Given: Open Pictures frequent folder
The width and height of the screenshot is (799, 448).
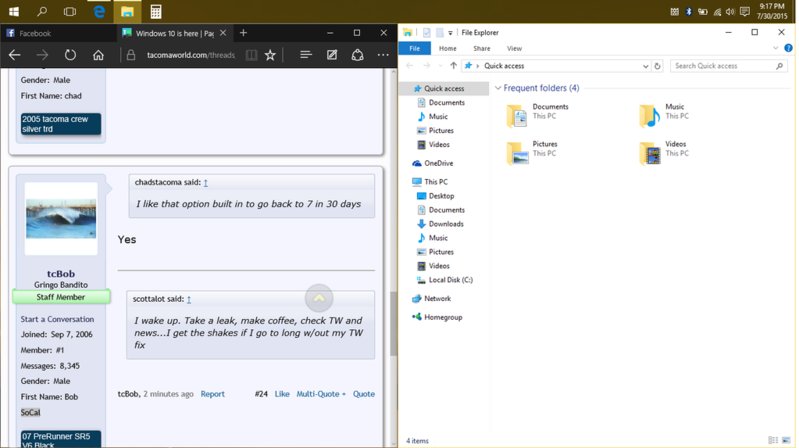Looking at the screenshot, I should click(x=532, y=151).
